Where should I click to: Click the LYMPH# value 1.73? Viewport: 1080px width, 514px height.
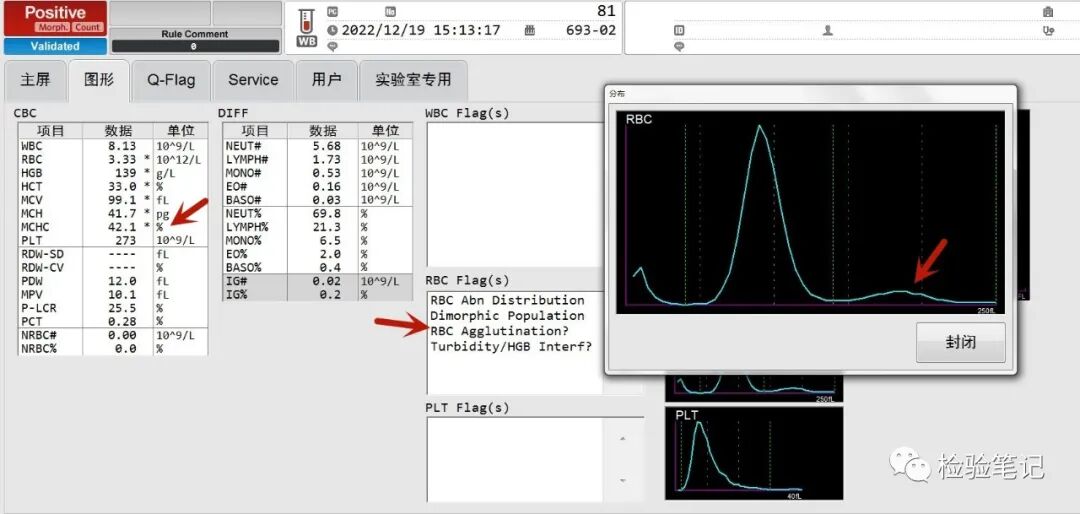[326, 160]
